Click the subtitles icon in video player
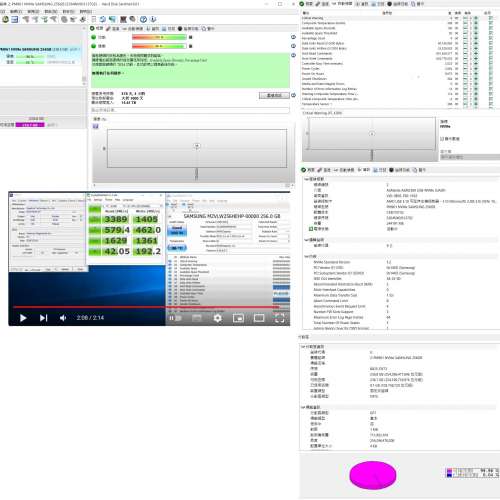 197,318
